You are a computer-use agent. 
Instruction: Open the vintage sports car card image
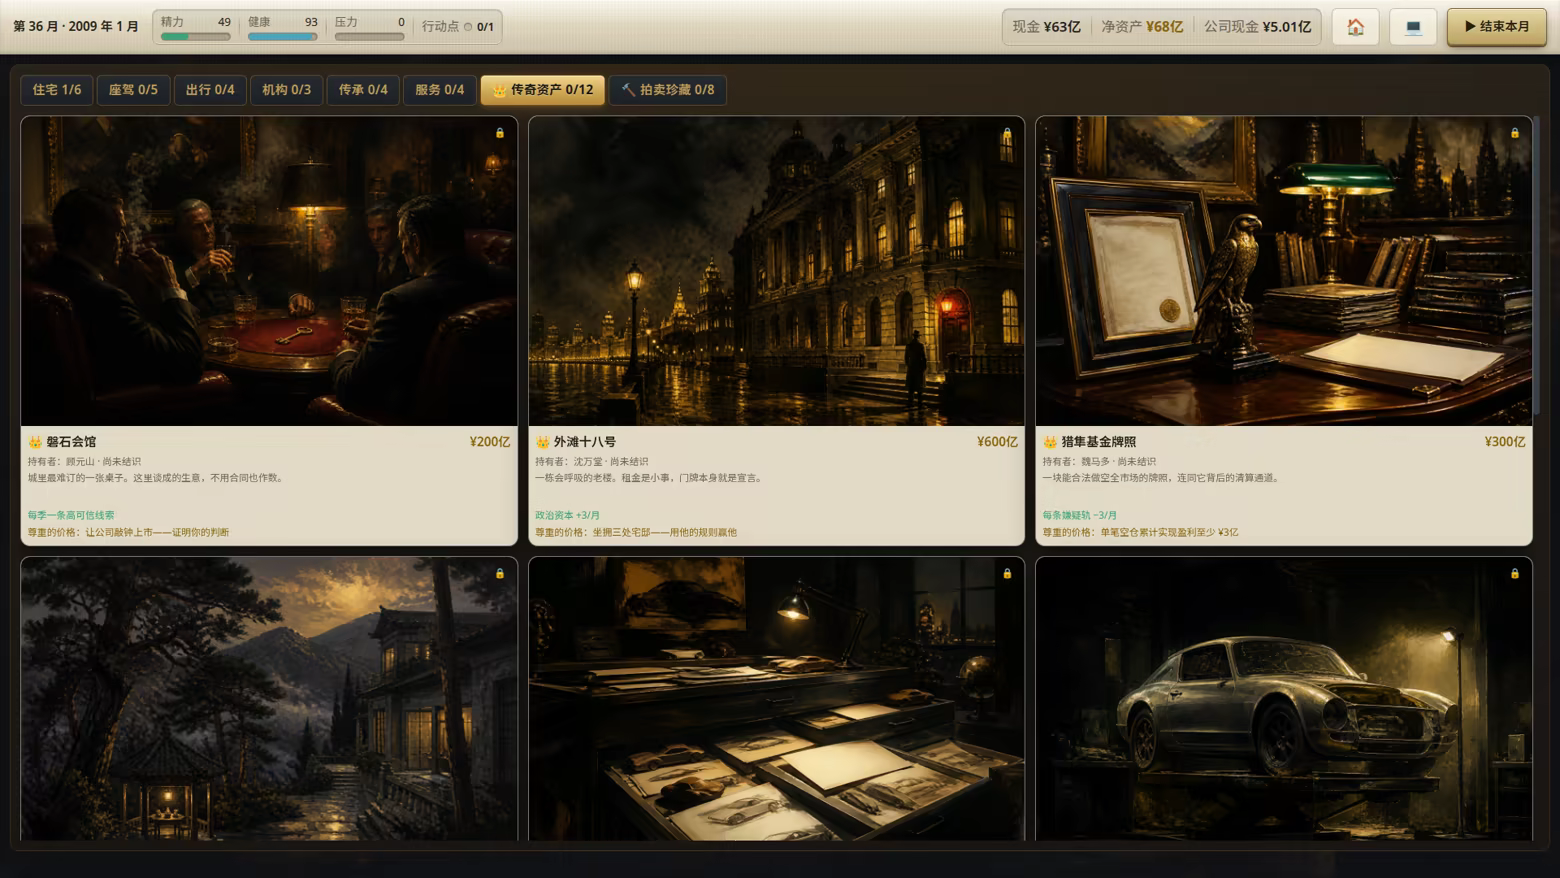(x=1284, y=699)
